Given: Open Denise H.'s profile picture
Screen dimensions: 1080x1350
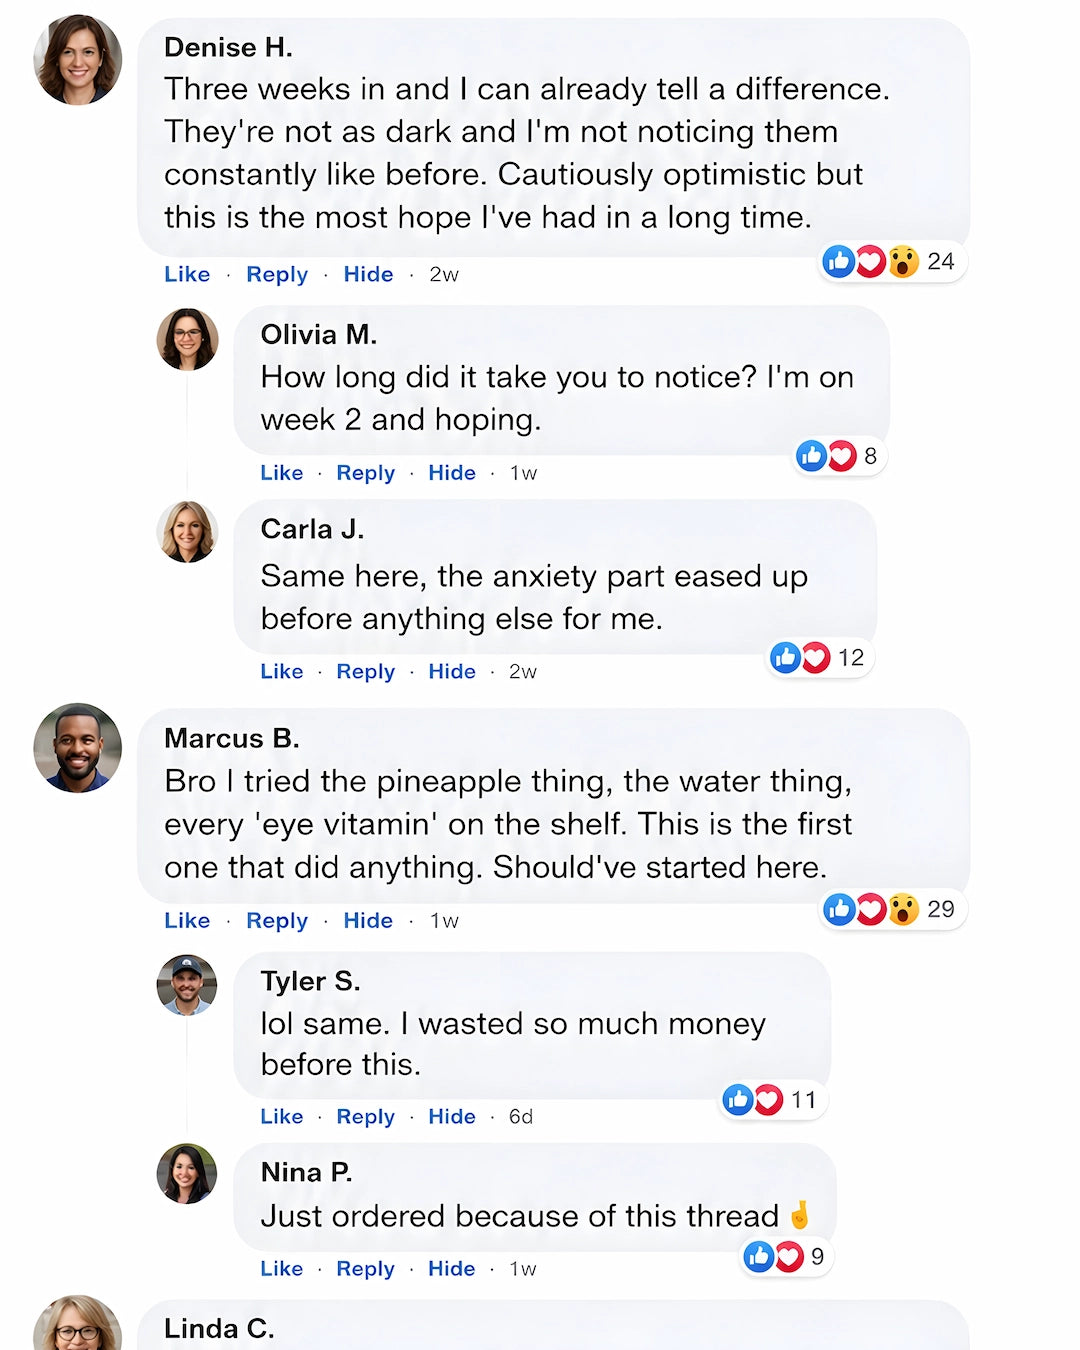Looking at the screenshot, I should [78, 60].
